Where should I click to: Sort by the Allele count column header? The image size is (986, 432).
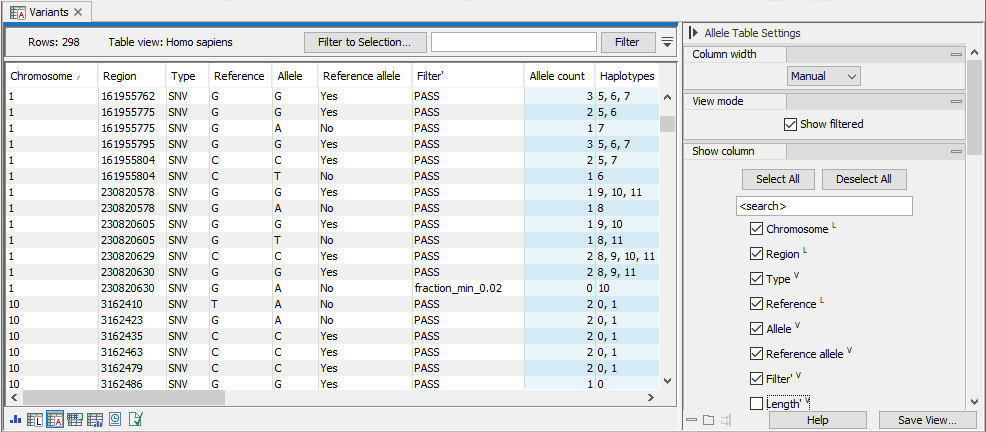[559, 76]
